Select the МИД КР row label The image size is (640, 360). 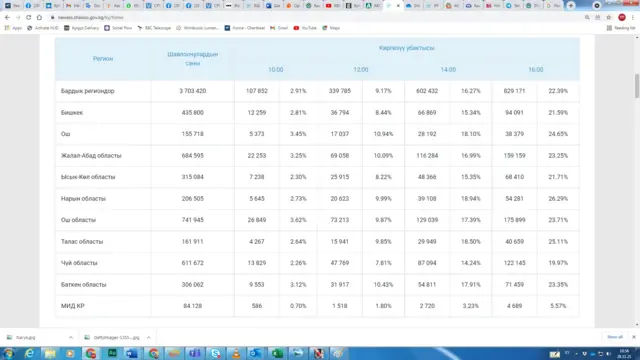[73, 306]
